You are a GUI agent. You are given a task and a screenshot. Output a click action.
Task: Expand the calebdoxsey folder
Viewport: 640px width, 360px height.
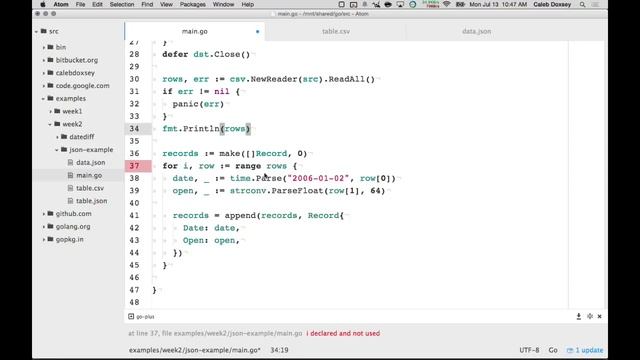point(44,73)
